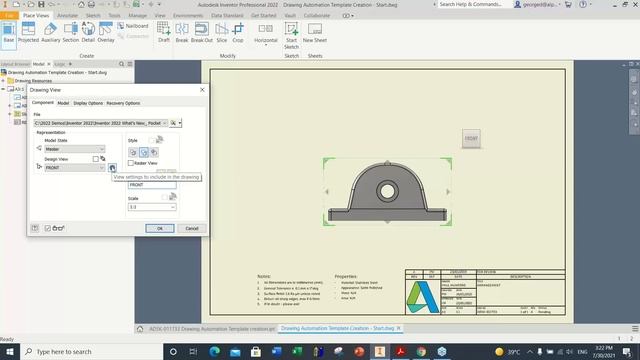
Task: Select the drawing root node in browser
Action: [57, 72]
